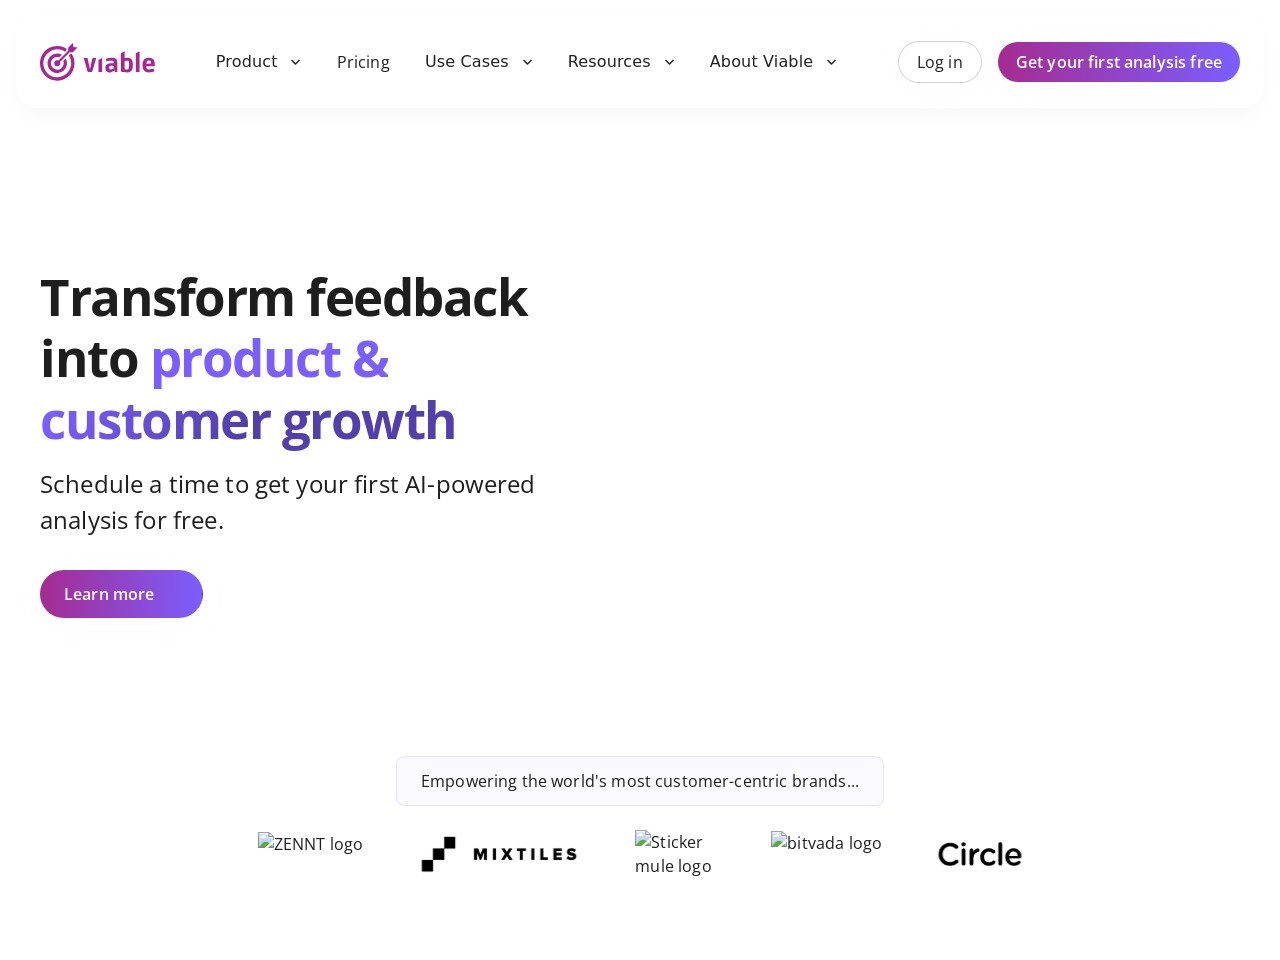Viewport: 1280px width, 960px height.
Task: Click the Learn more button
Action: pyautogui.click(x=121, y=594)
